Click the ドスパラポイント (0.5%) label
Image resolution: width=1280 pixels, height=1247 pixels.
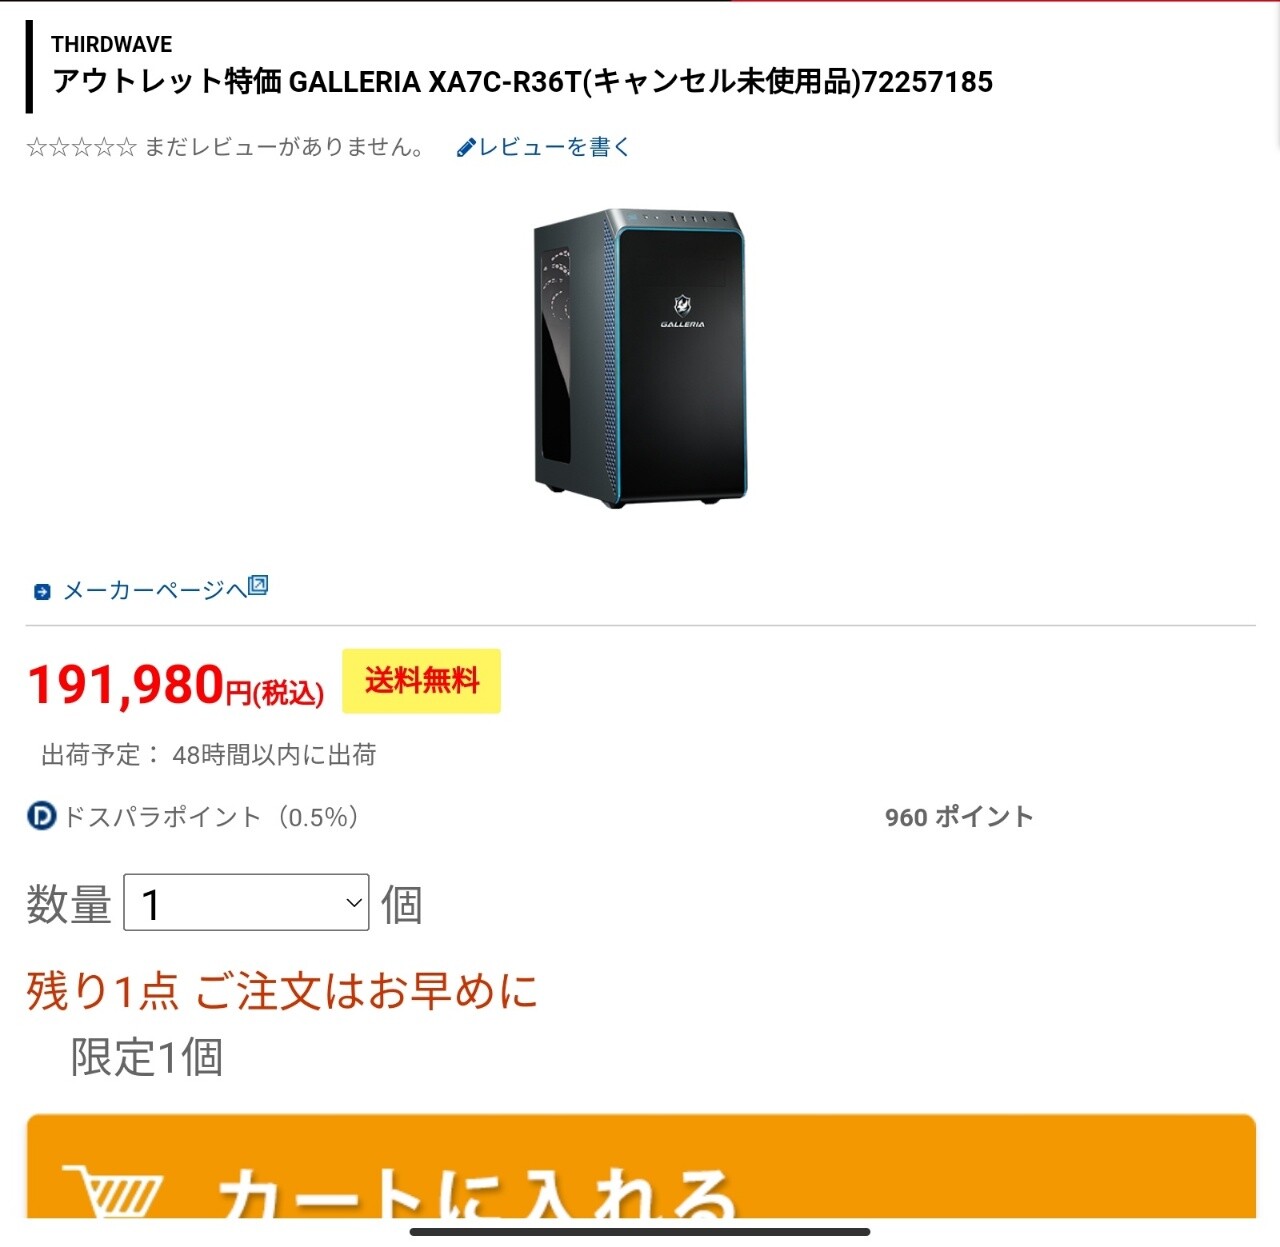[x=210, y=817]
